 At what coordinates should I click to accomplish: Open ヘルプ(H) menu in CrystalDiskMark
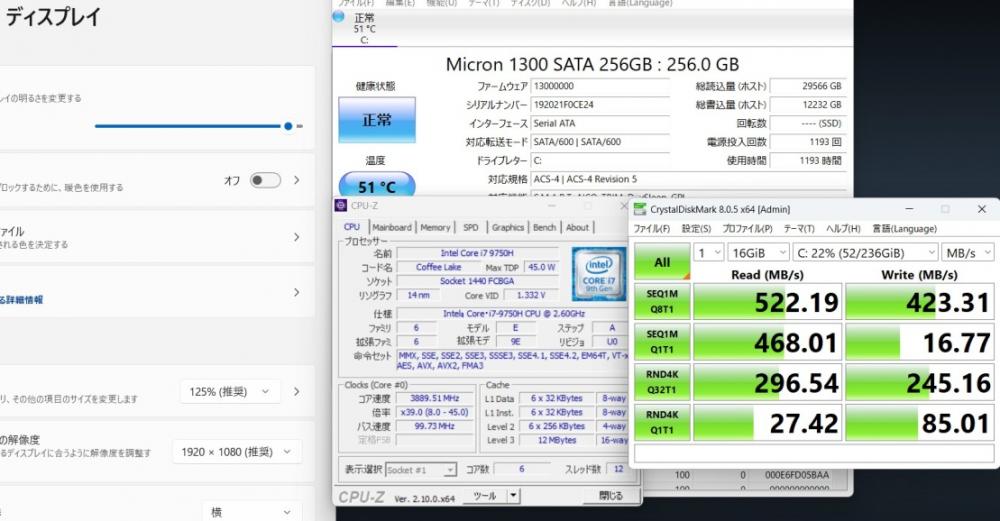point(844,229)
